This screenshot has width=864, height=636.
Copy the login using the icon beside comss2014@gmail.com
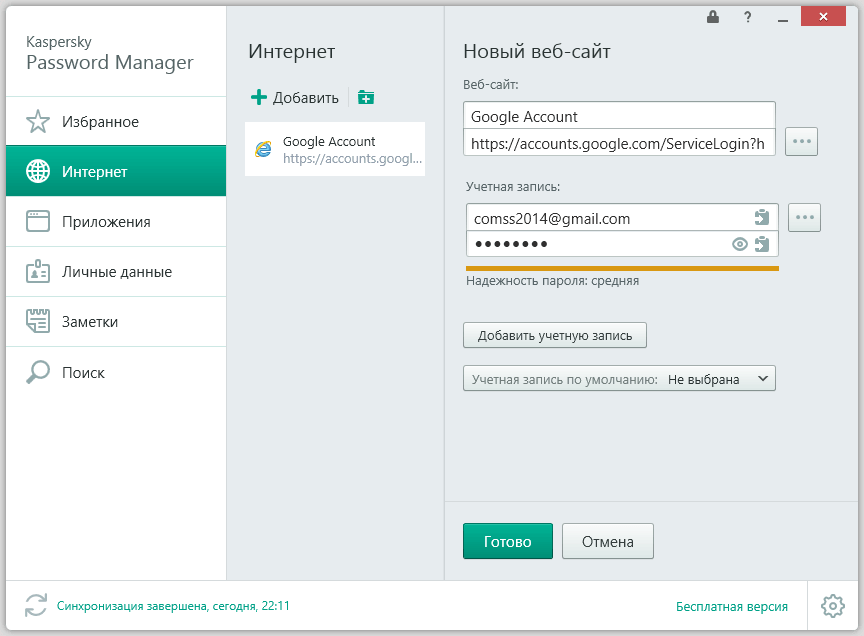(762, 217)
